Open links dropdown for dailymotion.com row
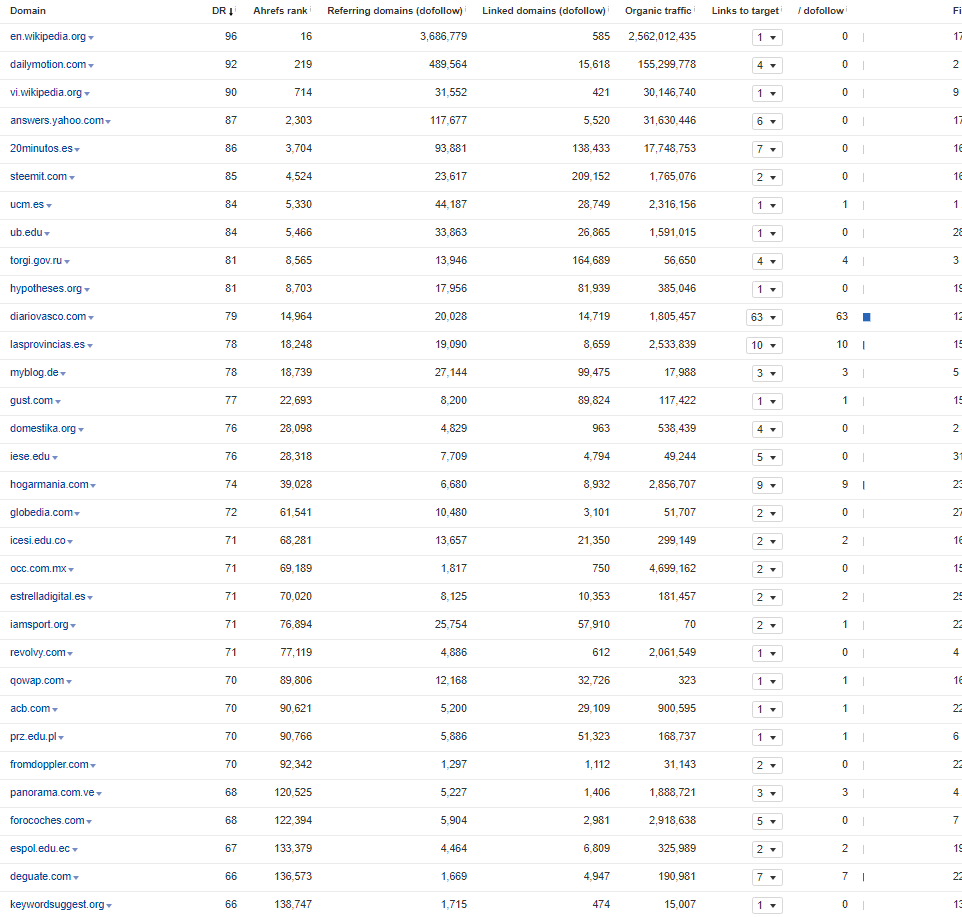 click(767, 65)
